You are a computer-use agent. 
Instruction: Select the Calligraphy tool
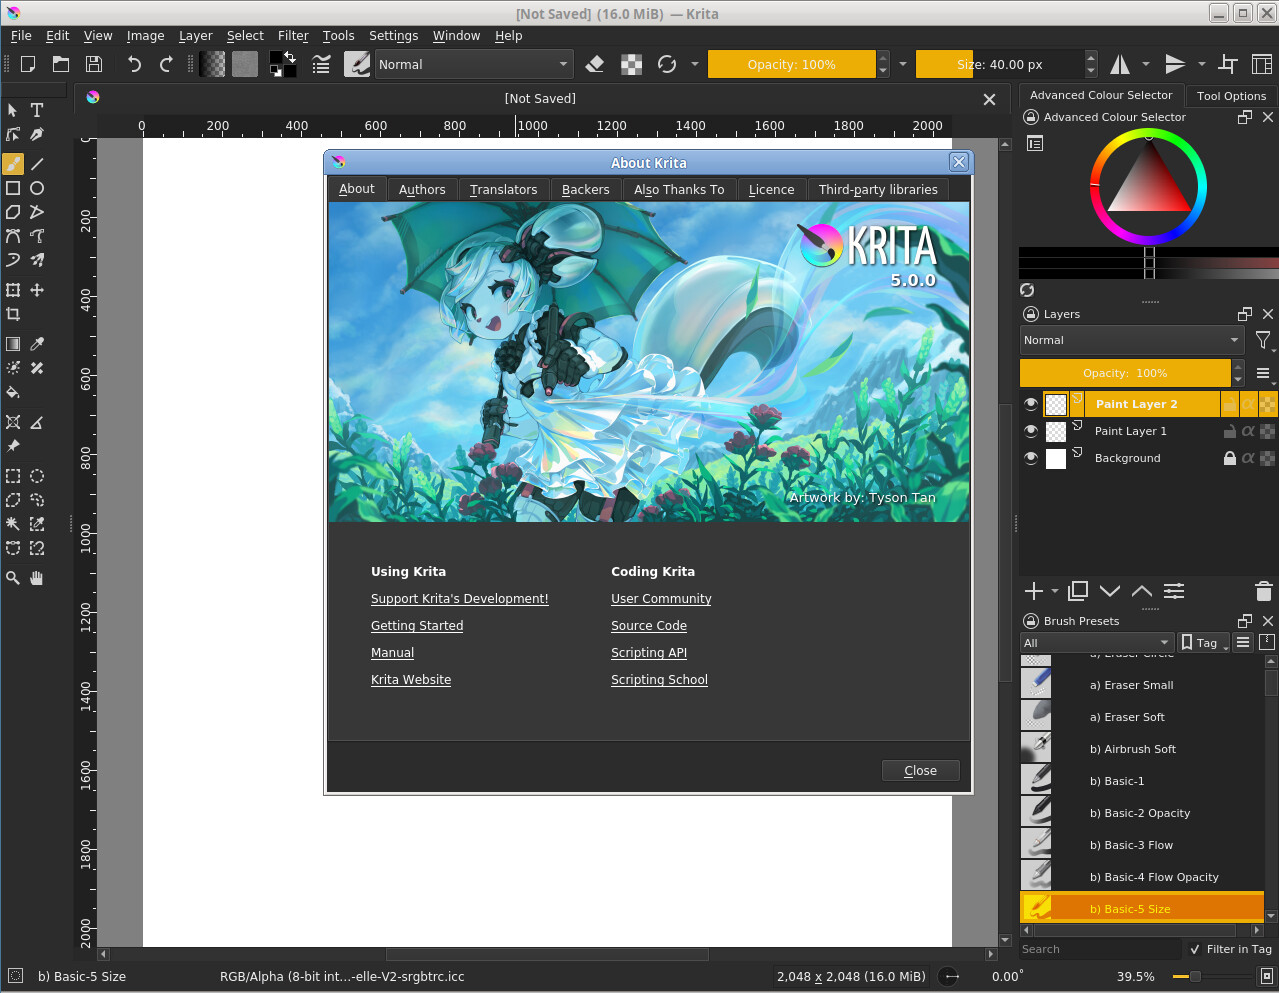tap(37, 134)
